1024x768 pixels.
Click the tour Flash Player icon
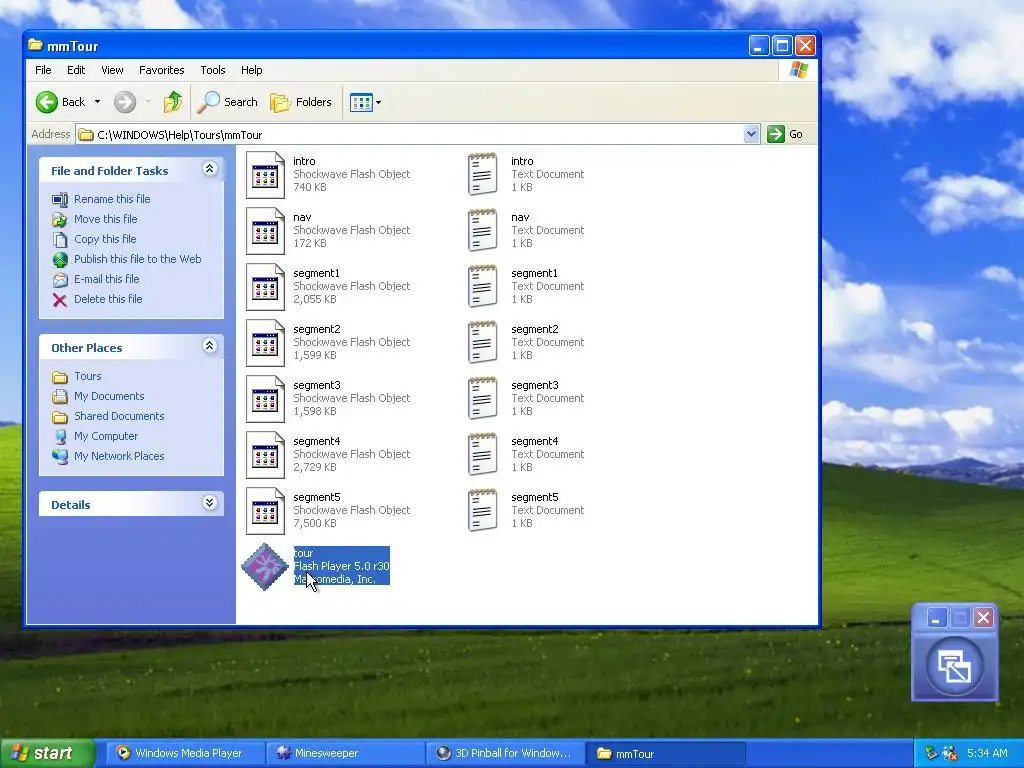(264, 567)
